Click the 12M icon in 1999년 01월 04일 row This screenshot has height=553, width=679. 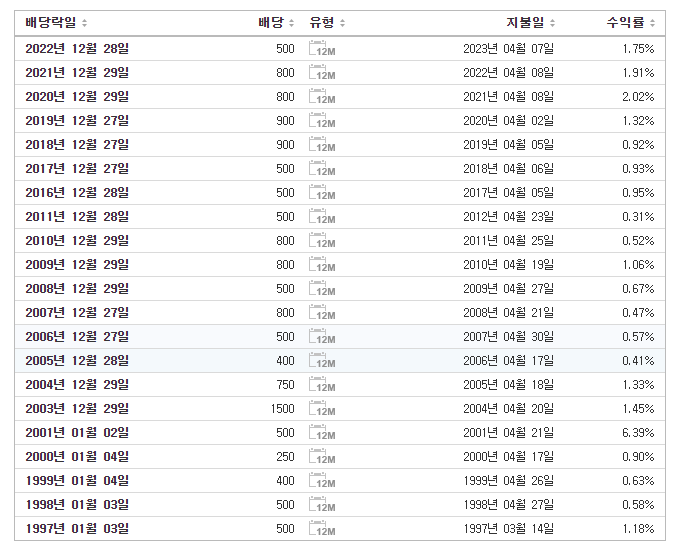pyautogui.click(x=322, y=481)
